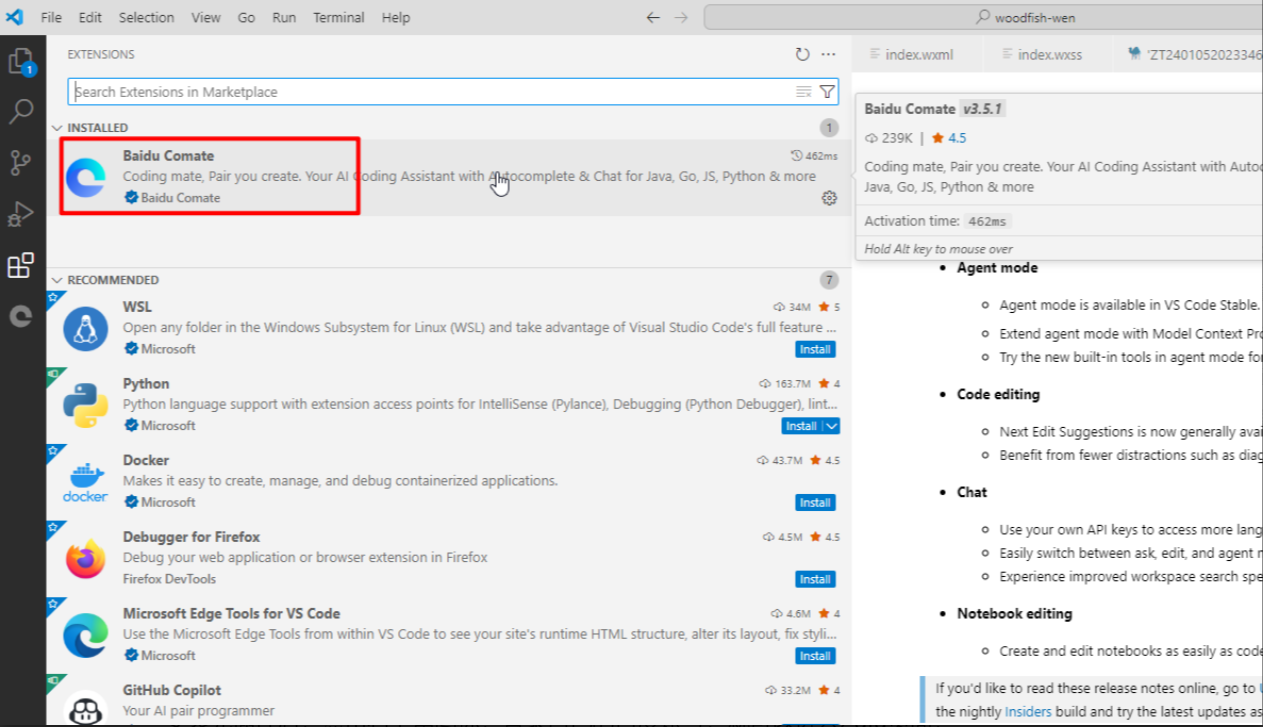The image size is (1263, 727).
Task: Select Microsoft Edge Tools for VS Code title
Action: (x=231, y=614)
